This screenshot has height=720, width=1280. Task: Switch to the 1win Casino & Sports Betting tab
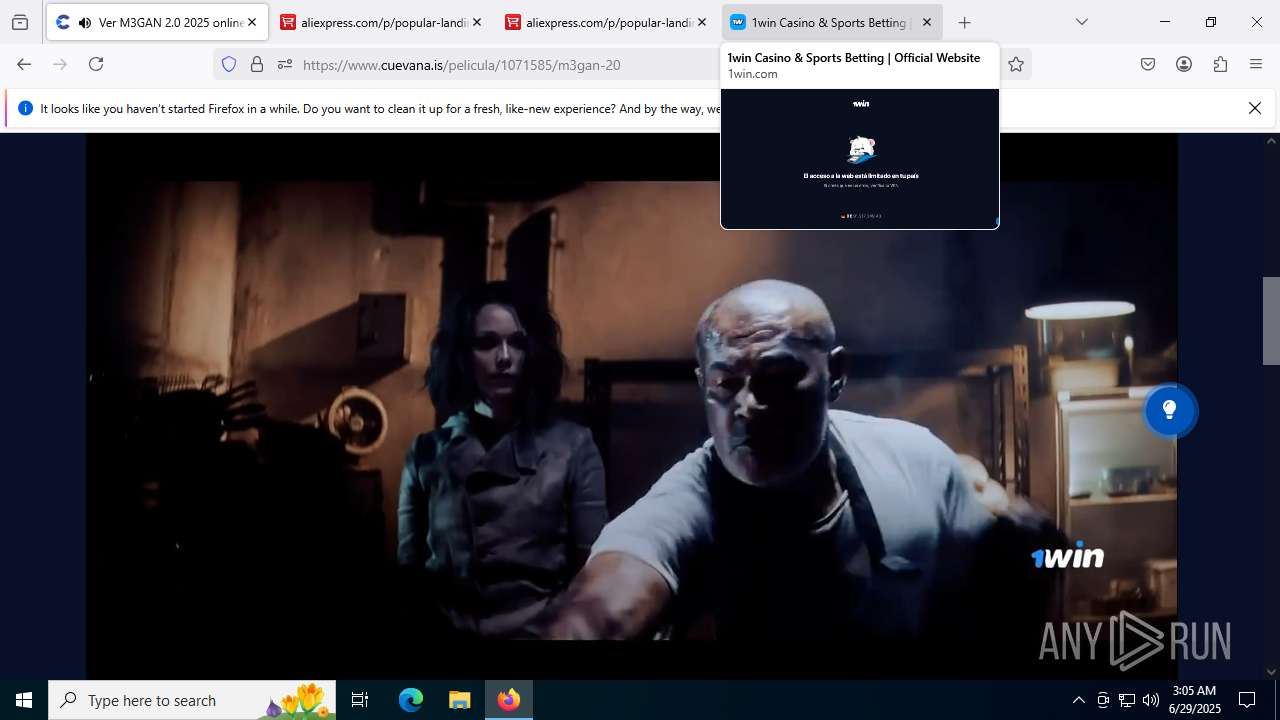(x=831, y=22)
